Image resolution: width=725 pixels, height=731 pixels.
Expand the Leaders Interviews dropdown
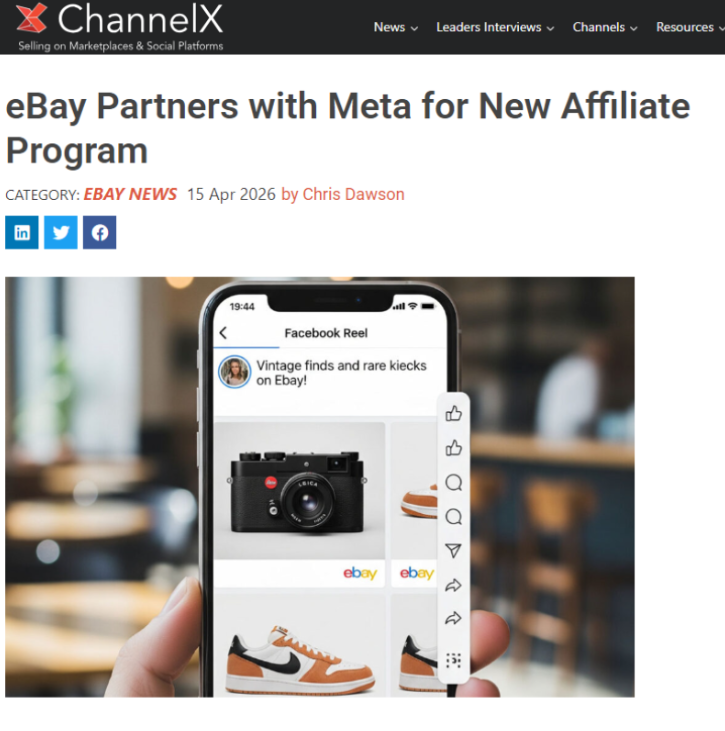coord(495,27)
